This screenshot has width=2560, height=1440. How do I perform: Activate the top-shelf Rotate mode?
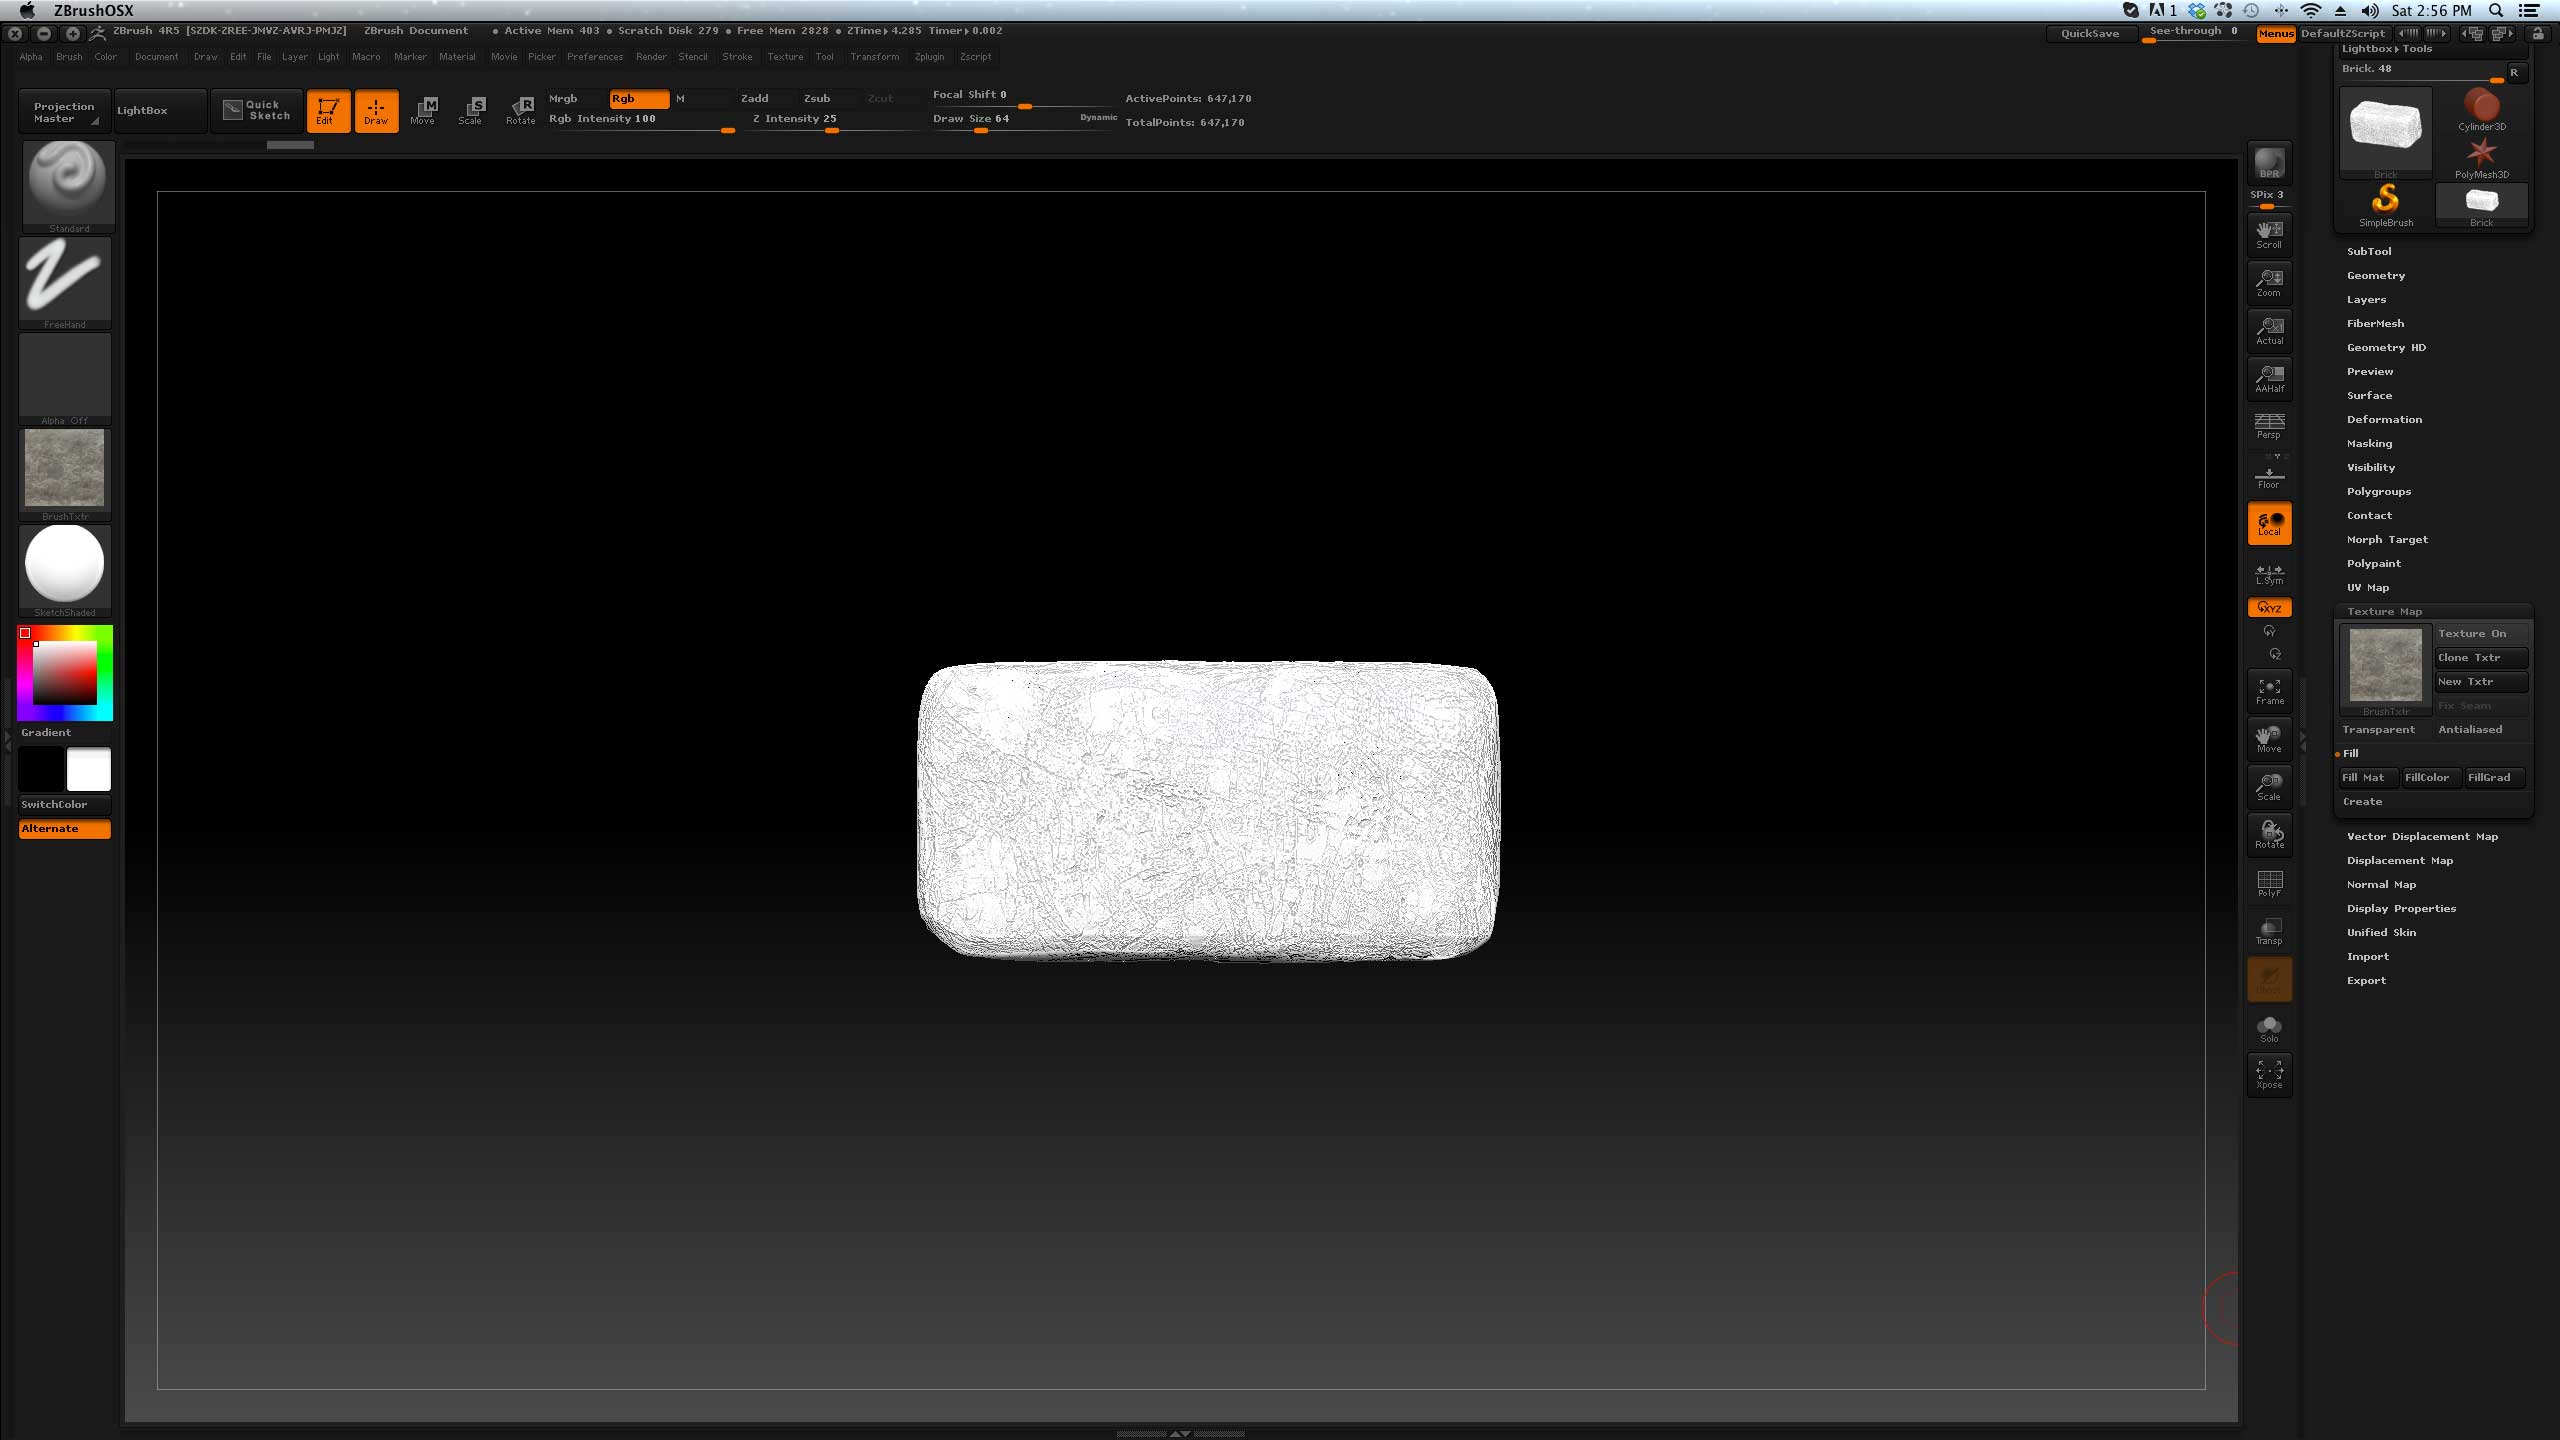(x=520, y=110)
